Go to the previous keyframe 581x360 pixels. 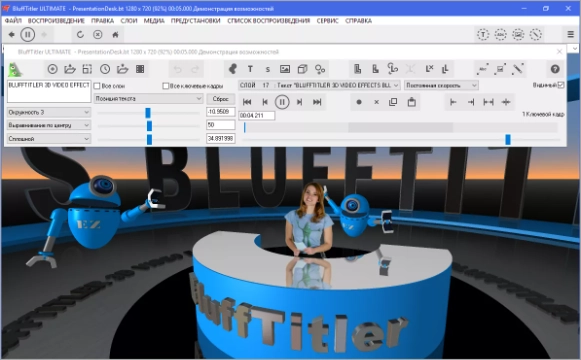coord(265,102)
